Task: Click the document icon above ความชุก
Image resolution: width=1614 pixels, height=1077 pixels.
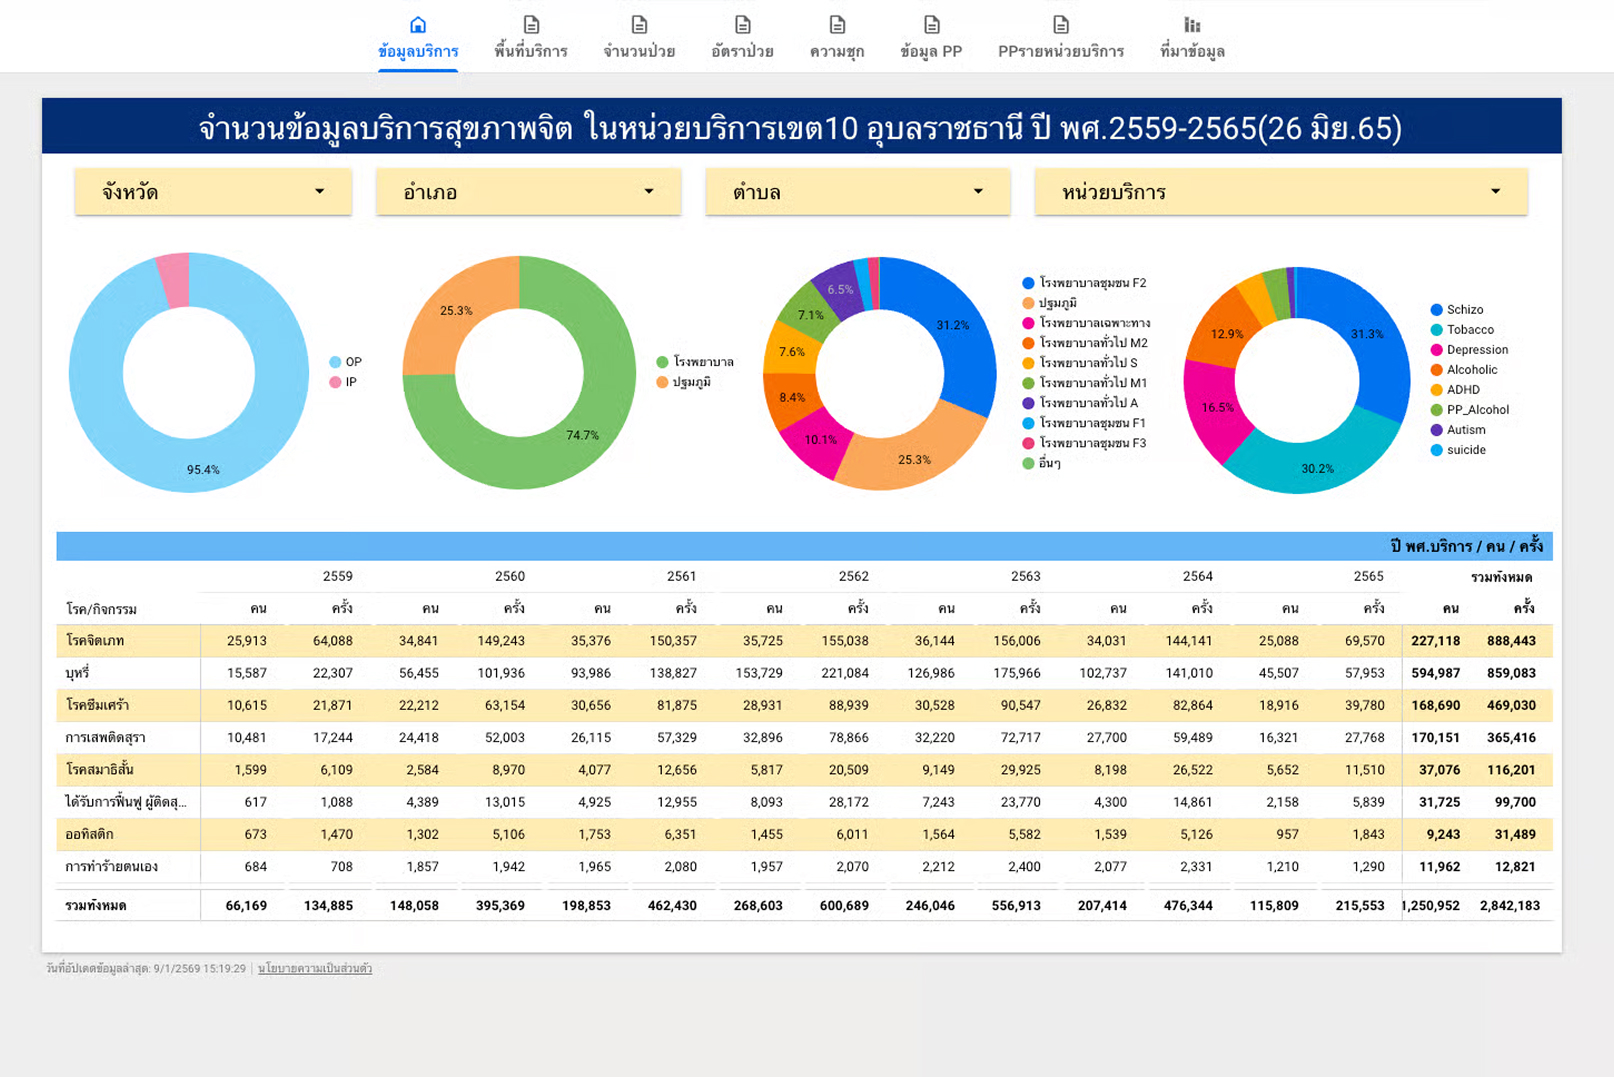Action: click(837, 25)
